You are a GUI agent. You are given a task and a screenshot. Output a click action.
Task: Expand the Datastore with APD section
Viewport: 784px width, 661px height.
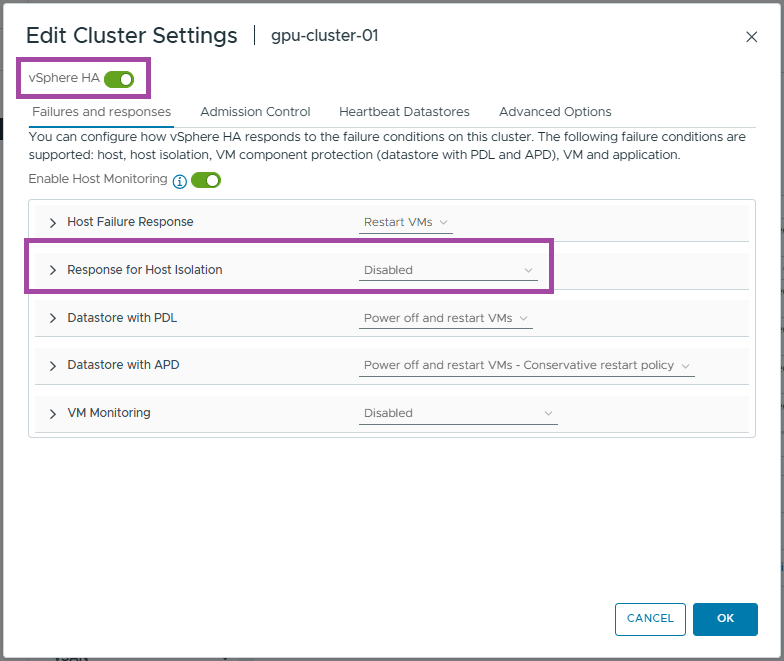53,366
